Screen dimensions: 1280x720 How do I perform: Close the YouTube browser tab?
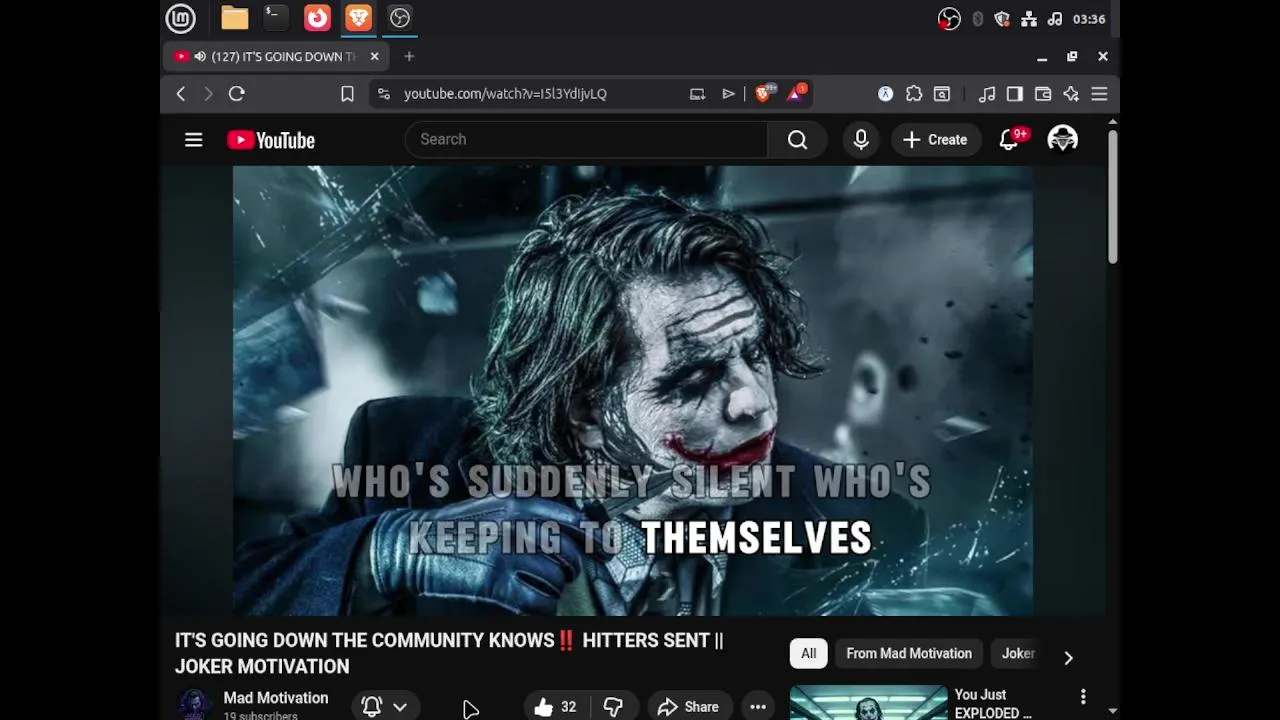(375, 57)
